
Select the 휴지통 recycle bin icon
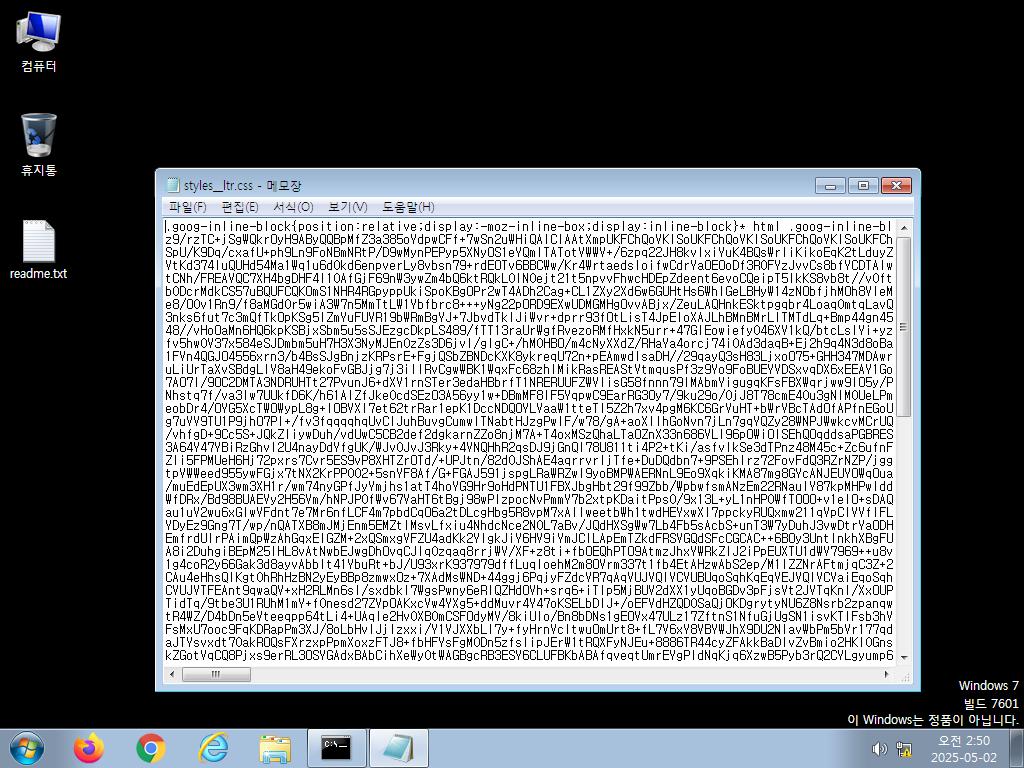[39, 145]
